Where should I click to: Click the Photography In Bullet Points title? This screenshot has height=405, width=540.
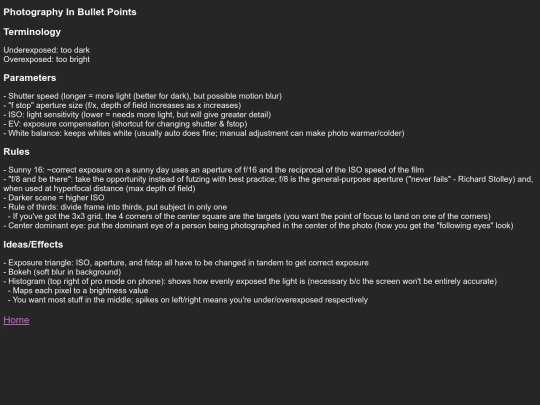(70, 12)
